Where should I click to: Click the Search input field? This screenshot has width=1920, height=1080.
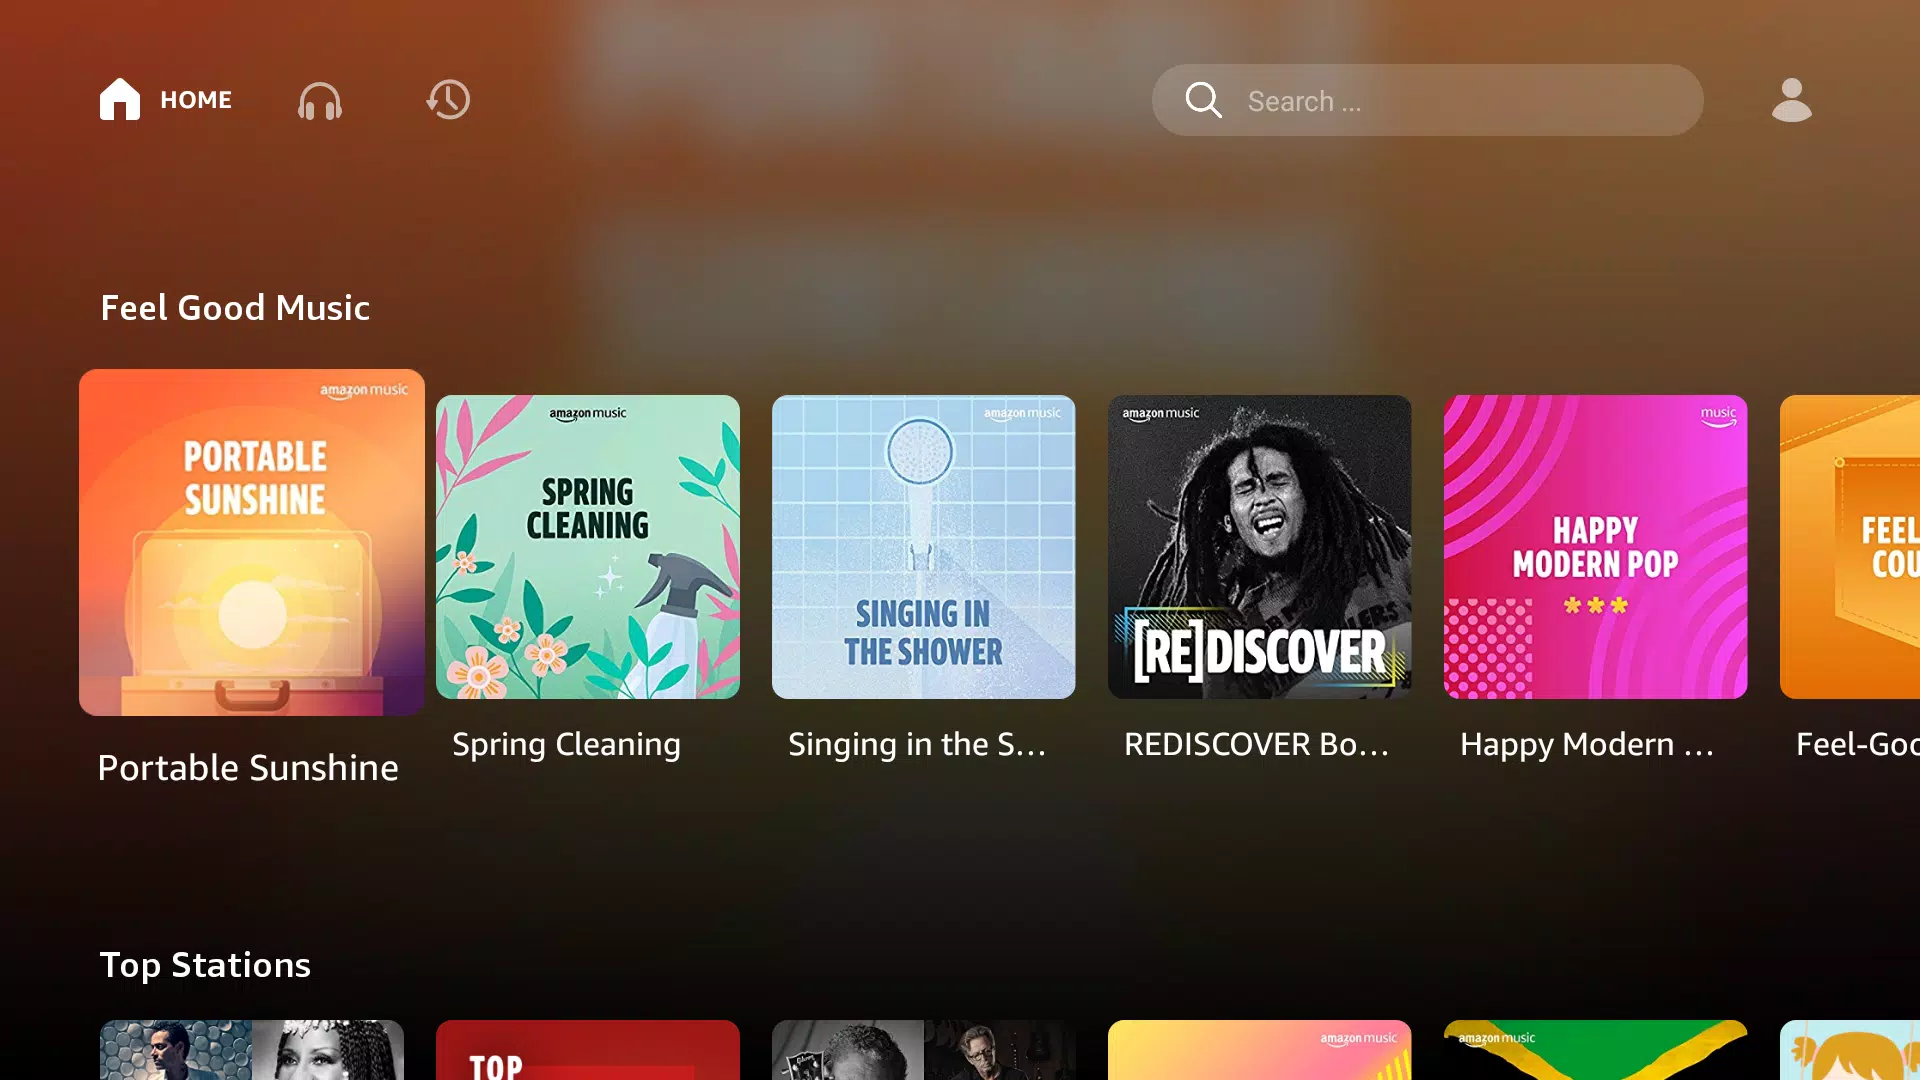click(x=1428, y=100)
